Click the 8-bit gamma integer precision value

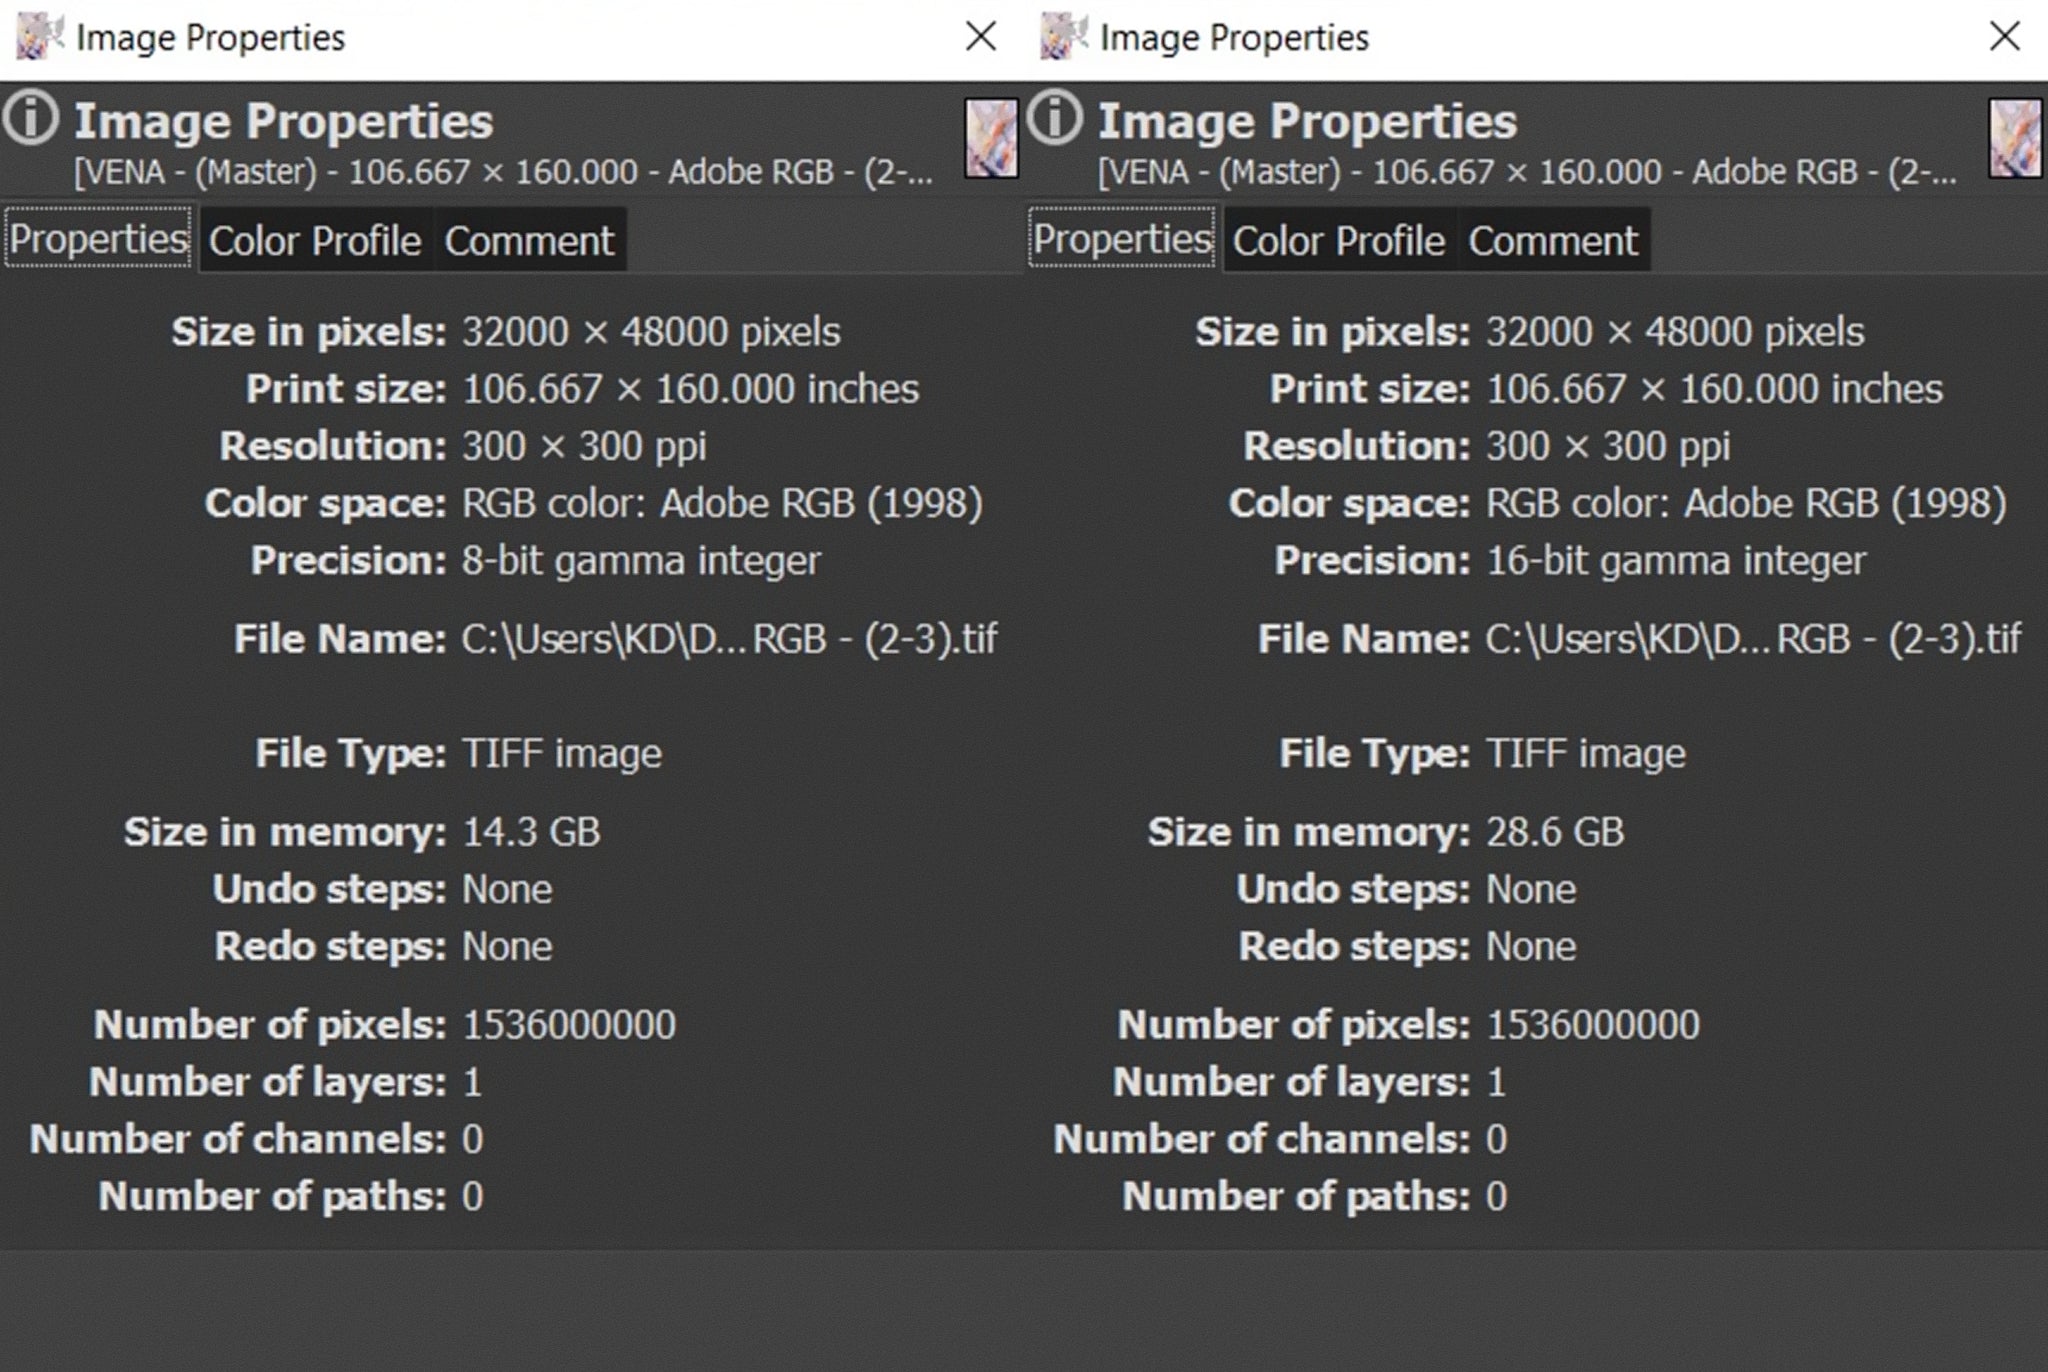641,561
